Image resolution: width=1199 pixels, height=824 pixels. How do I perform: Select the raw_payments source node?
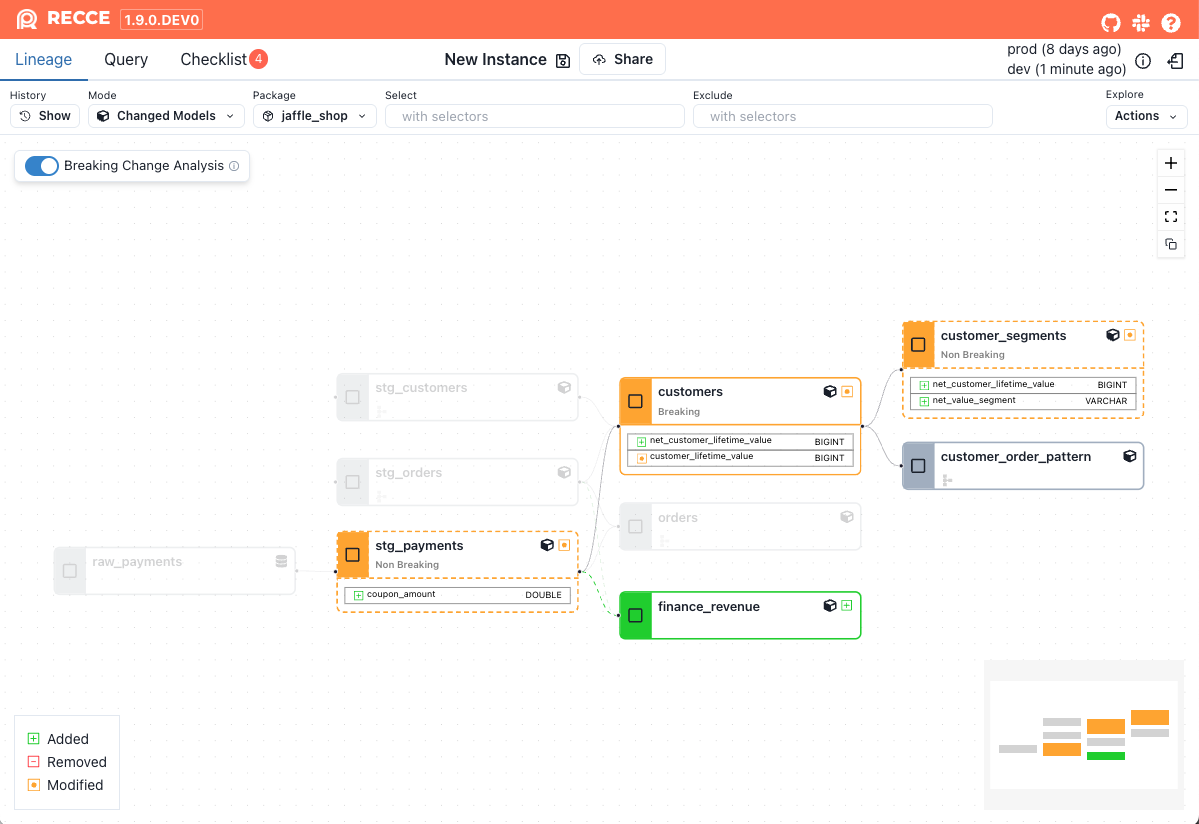point(174,570)
